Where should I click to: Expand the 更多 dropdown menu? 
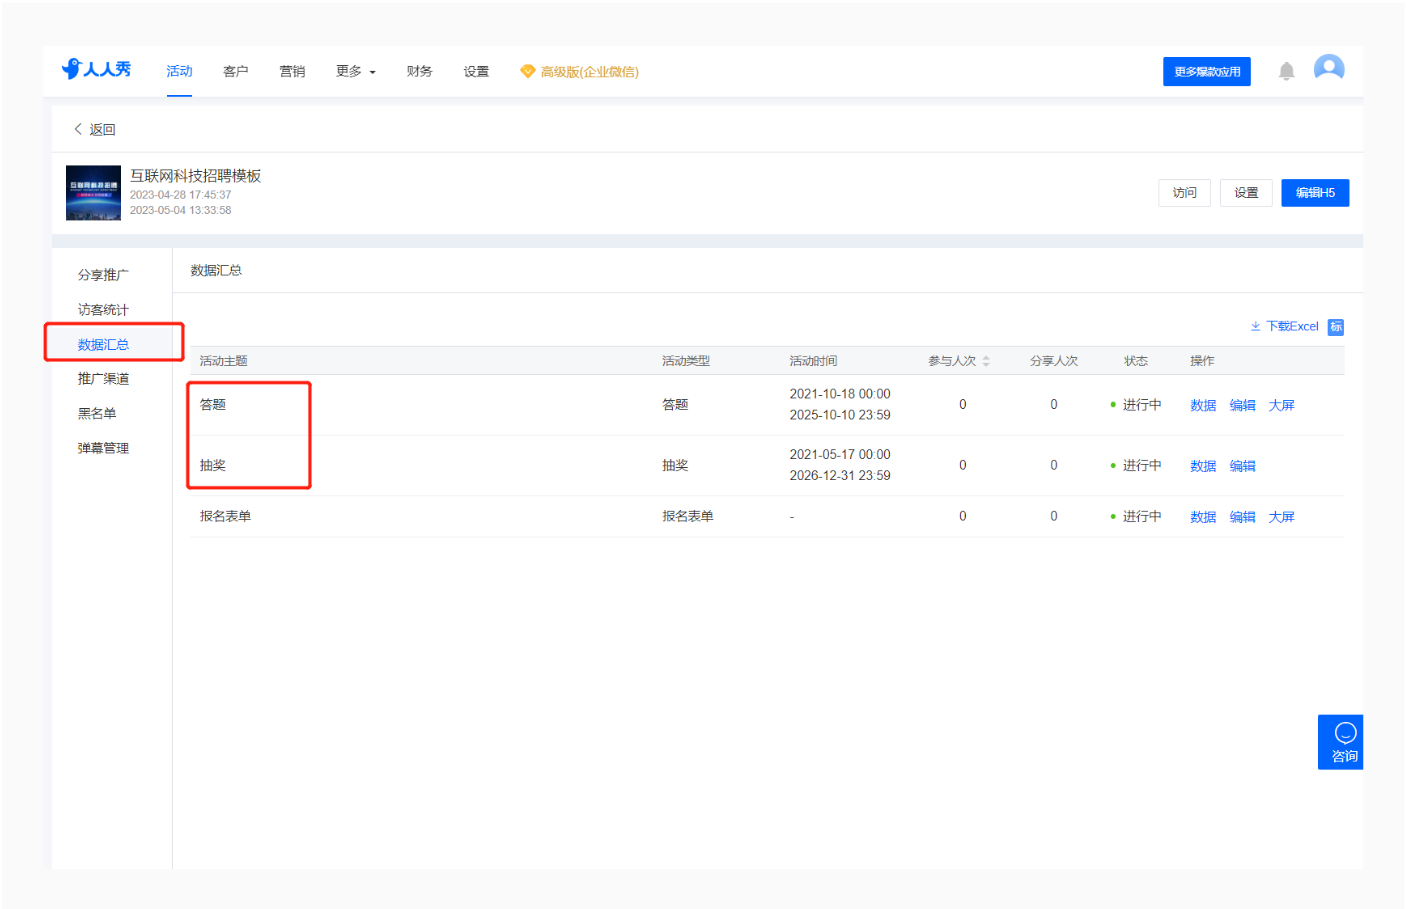[x=355, y=71]
